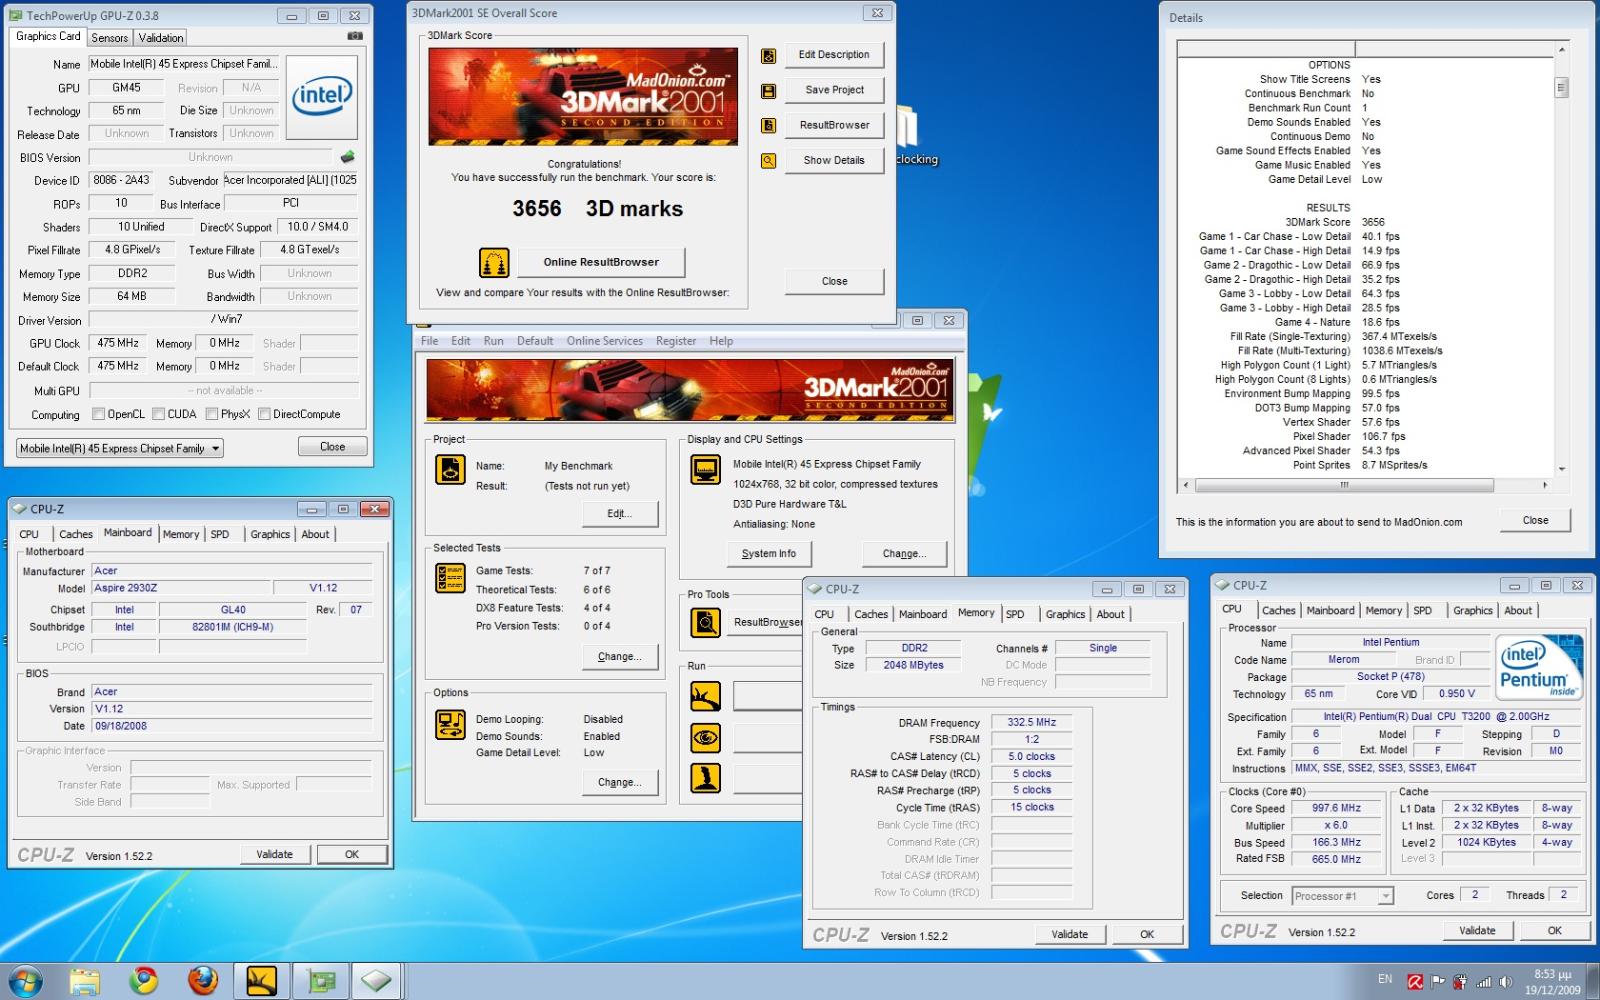This screenshot has width=1600, height=1000.
Task: Click the bottom game icon in the Run section
Action: tap(705, 778)
